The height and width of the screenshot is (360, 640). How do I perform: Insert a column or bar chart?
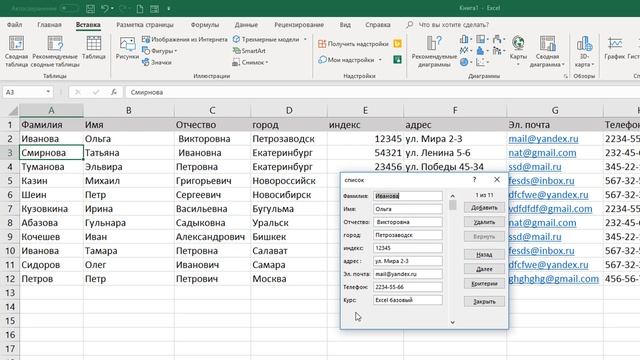pyautogui.click(x=464, y=40)
